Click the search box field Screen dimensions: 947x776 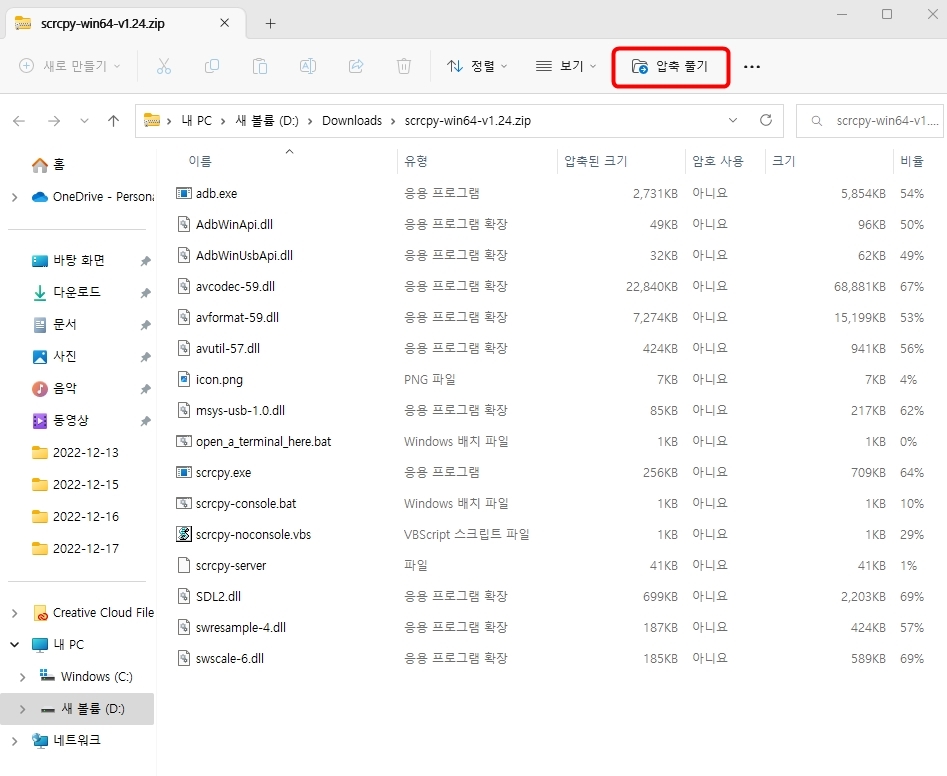point(870,121)
